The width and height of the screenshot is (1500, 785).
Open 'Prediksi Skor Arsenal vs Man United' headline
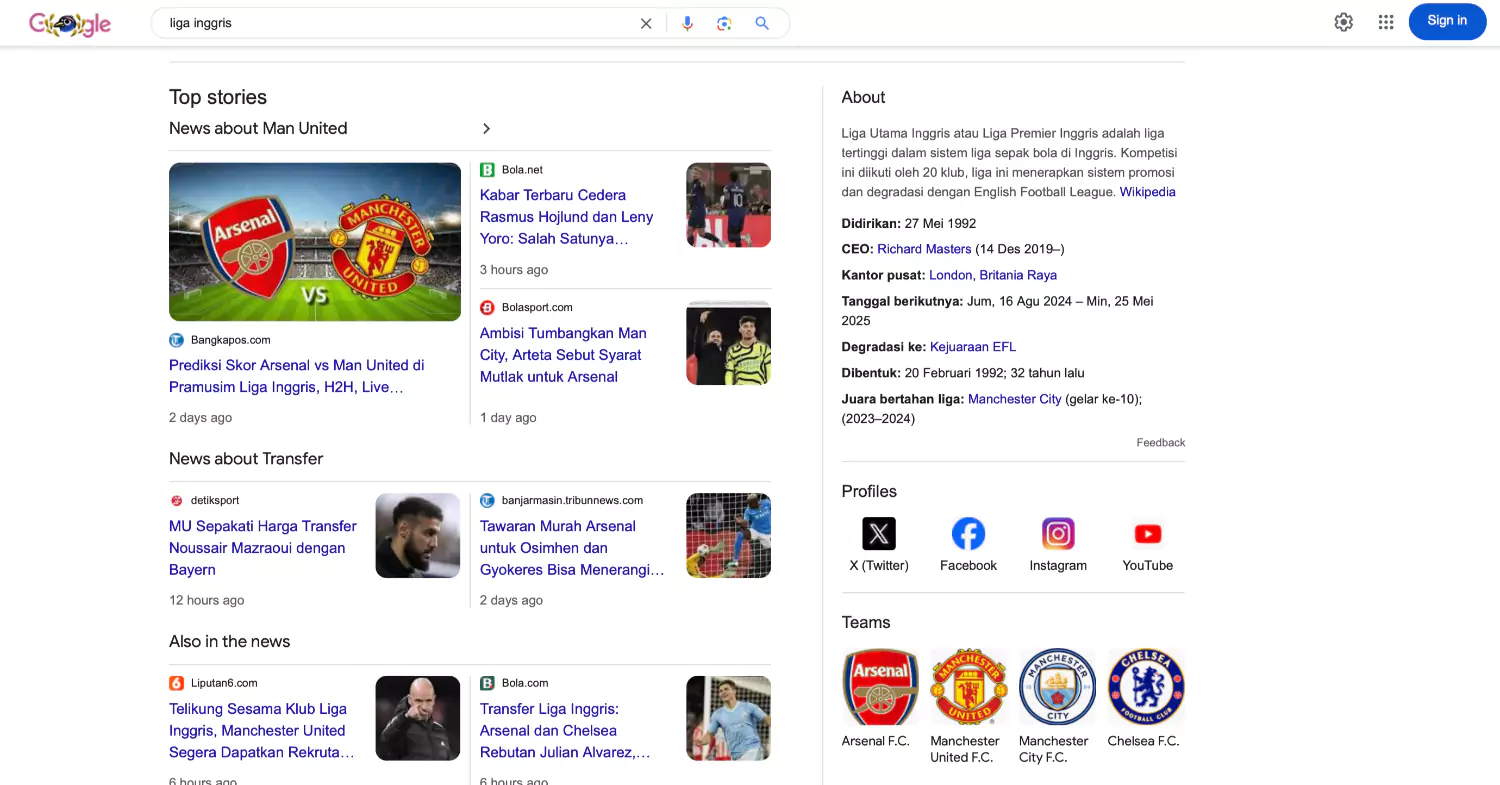(x=297, y=376)
